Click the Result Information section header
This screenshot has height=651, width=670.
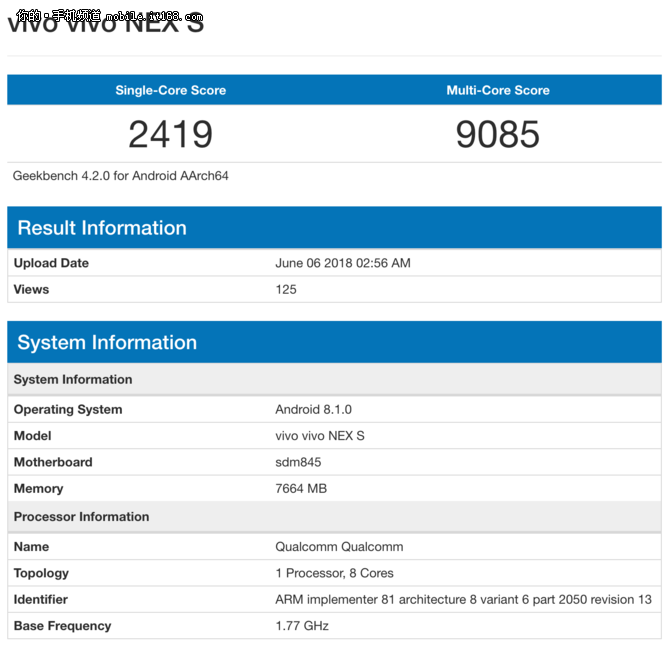point(102,228)
